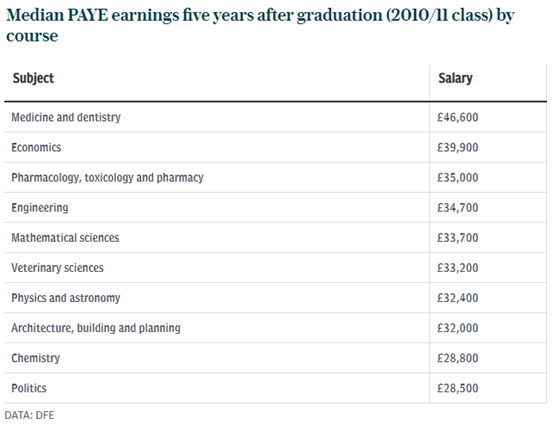The image size is (553, 424).
Task: Select the Politics row label
Action: click(29, 388)
